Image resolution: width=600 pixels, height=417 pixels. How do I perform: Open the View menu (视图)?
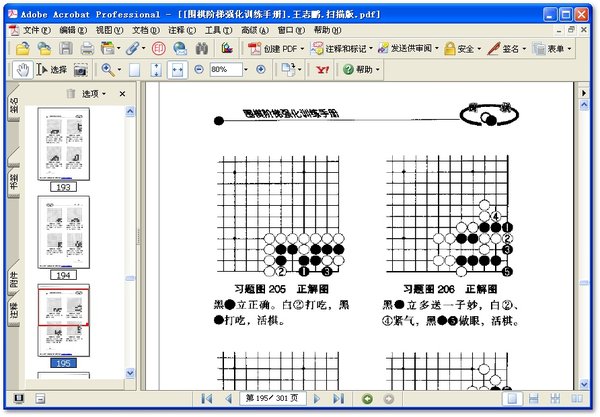pyautogui.click(x=109, y=30)
